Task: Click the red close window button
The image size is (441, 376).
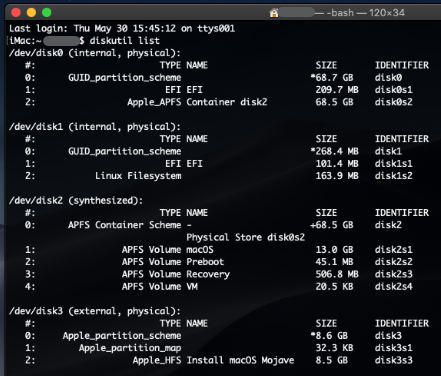Action: point(16,13)
